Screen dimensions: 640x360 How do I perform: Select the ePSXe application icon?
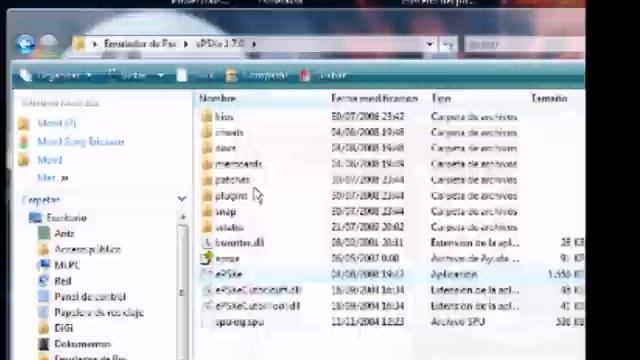tap(207, 274)
